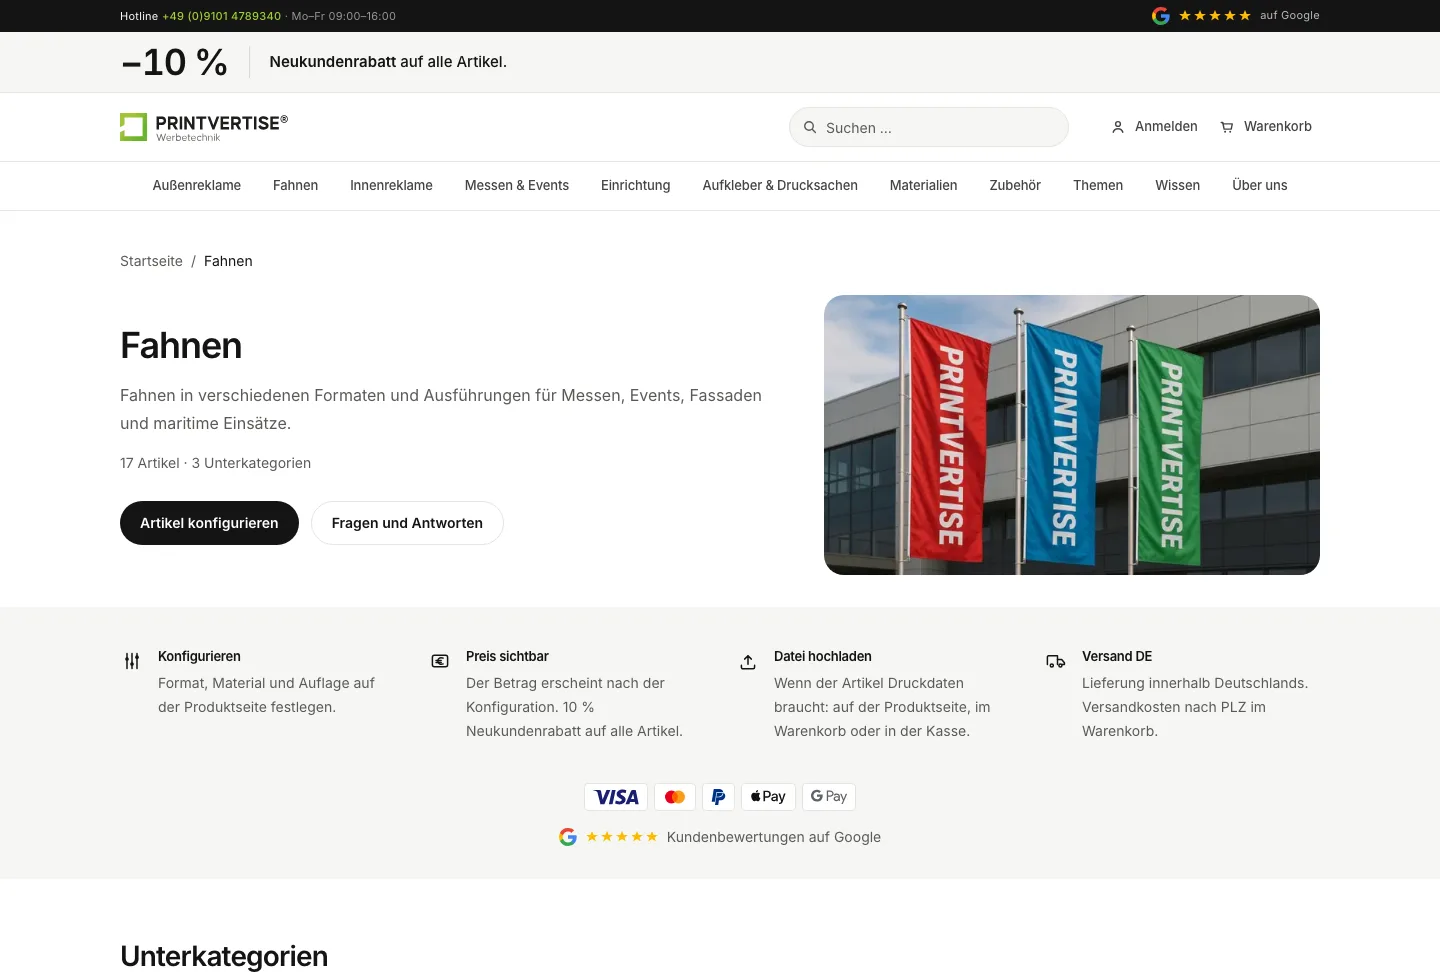Image resolution: width=1440 pixels, height=980 pixels.
Task: Click the -10 % discount banner
Action: click(x=174, y=62)
